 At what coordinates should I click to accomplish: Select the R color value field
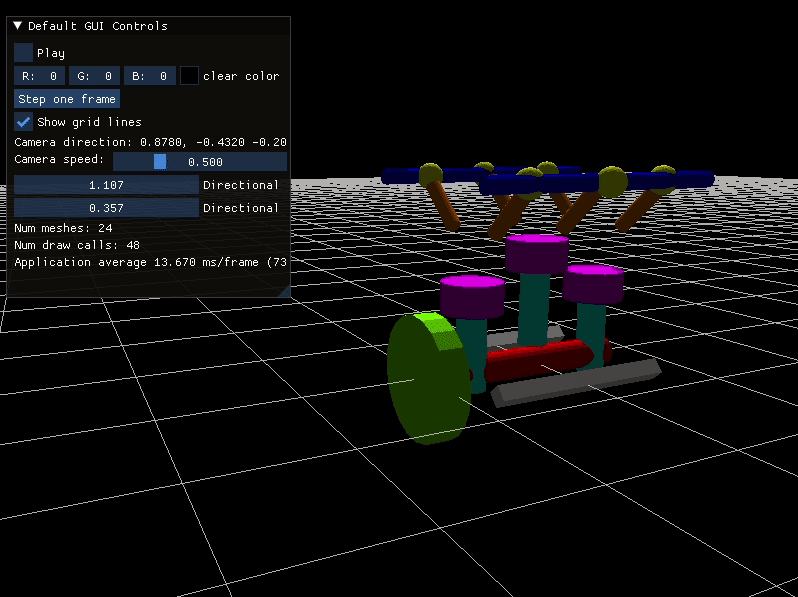pos(40,76)
